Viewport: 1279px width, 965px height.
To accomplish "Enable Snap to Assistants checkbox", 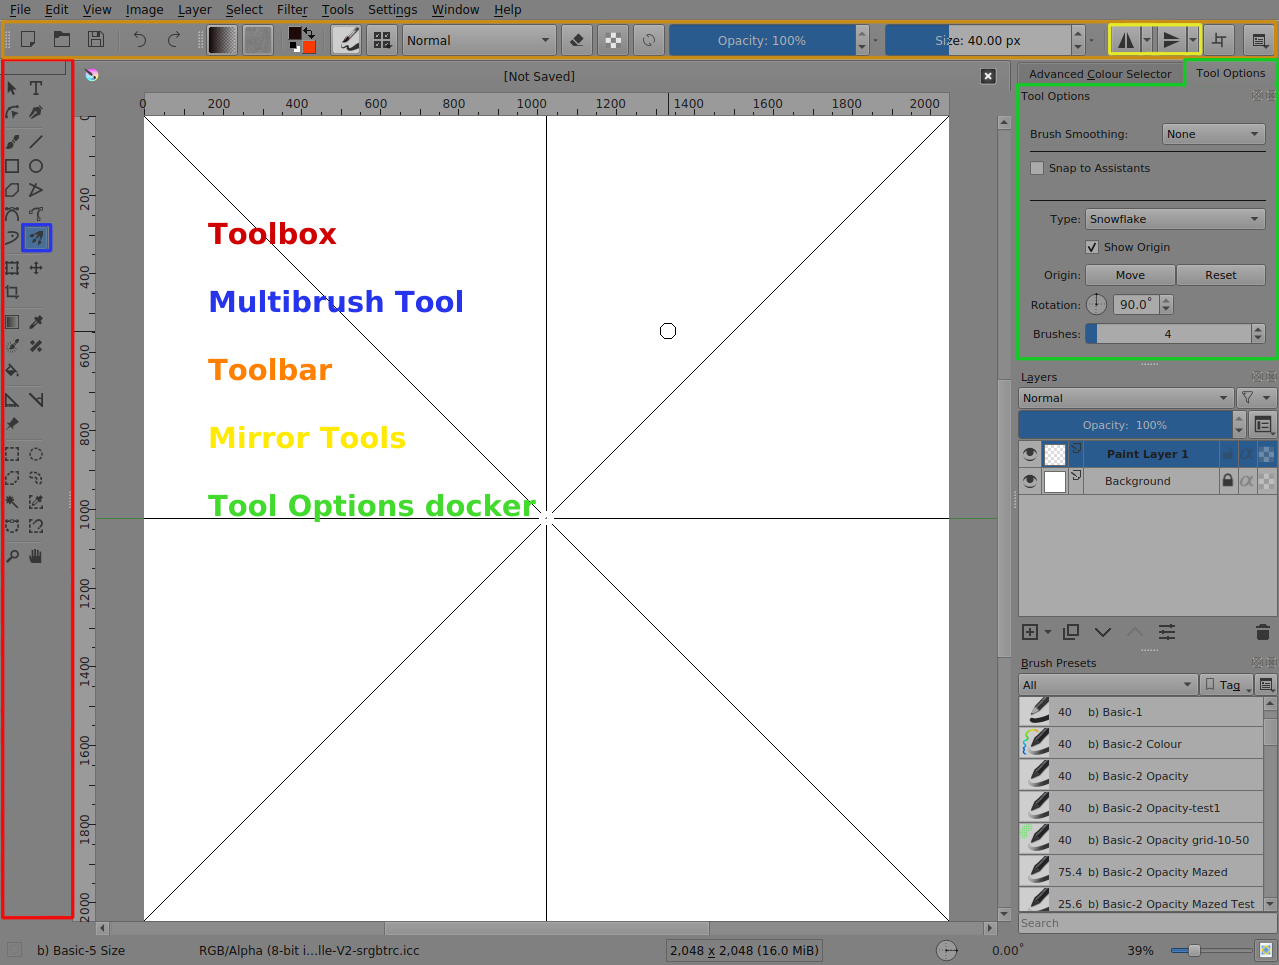I will (1037, 168).
